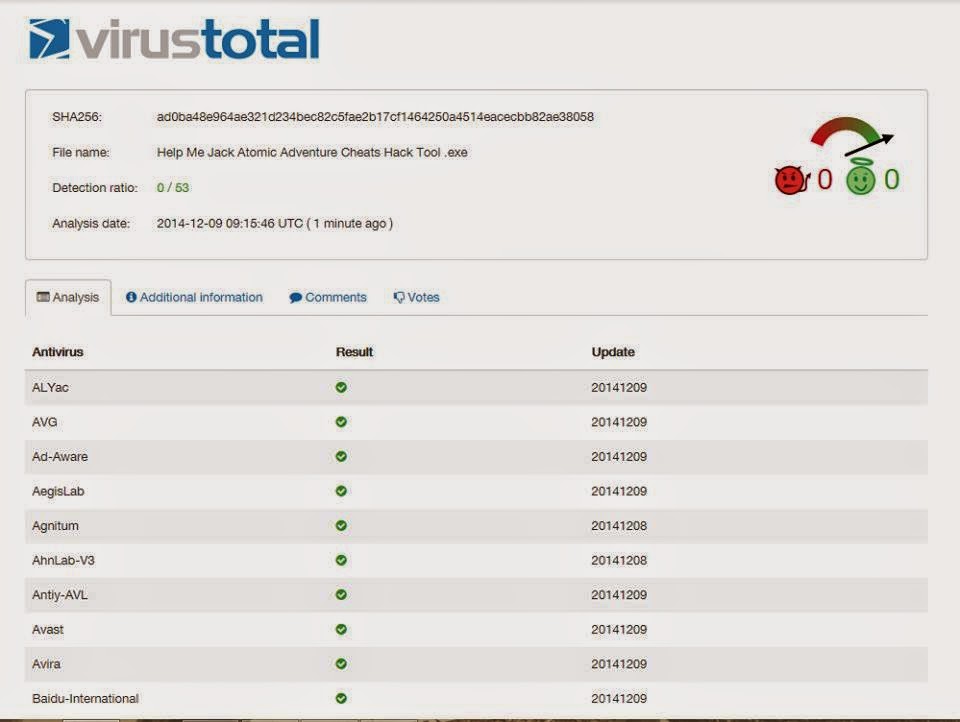Click the Update column header

[x=613, y=352]
